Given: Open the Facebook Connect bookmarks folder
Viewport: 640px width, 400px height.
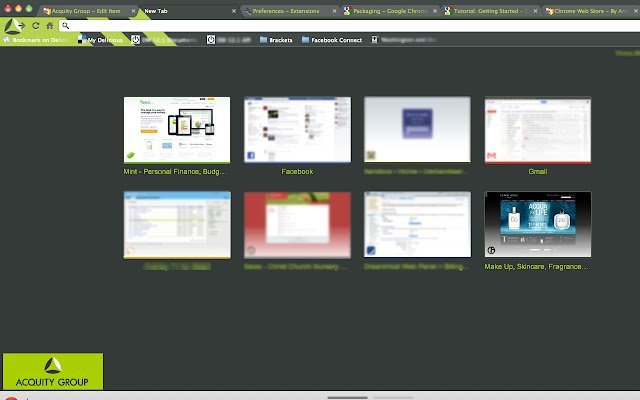Looking at the screenshot, I should (332, 40).
